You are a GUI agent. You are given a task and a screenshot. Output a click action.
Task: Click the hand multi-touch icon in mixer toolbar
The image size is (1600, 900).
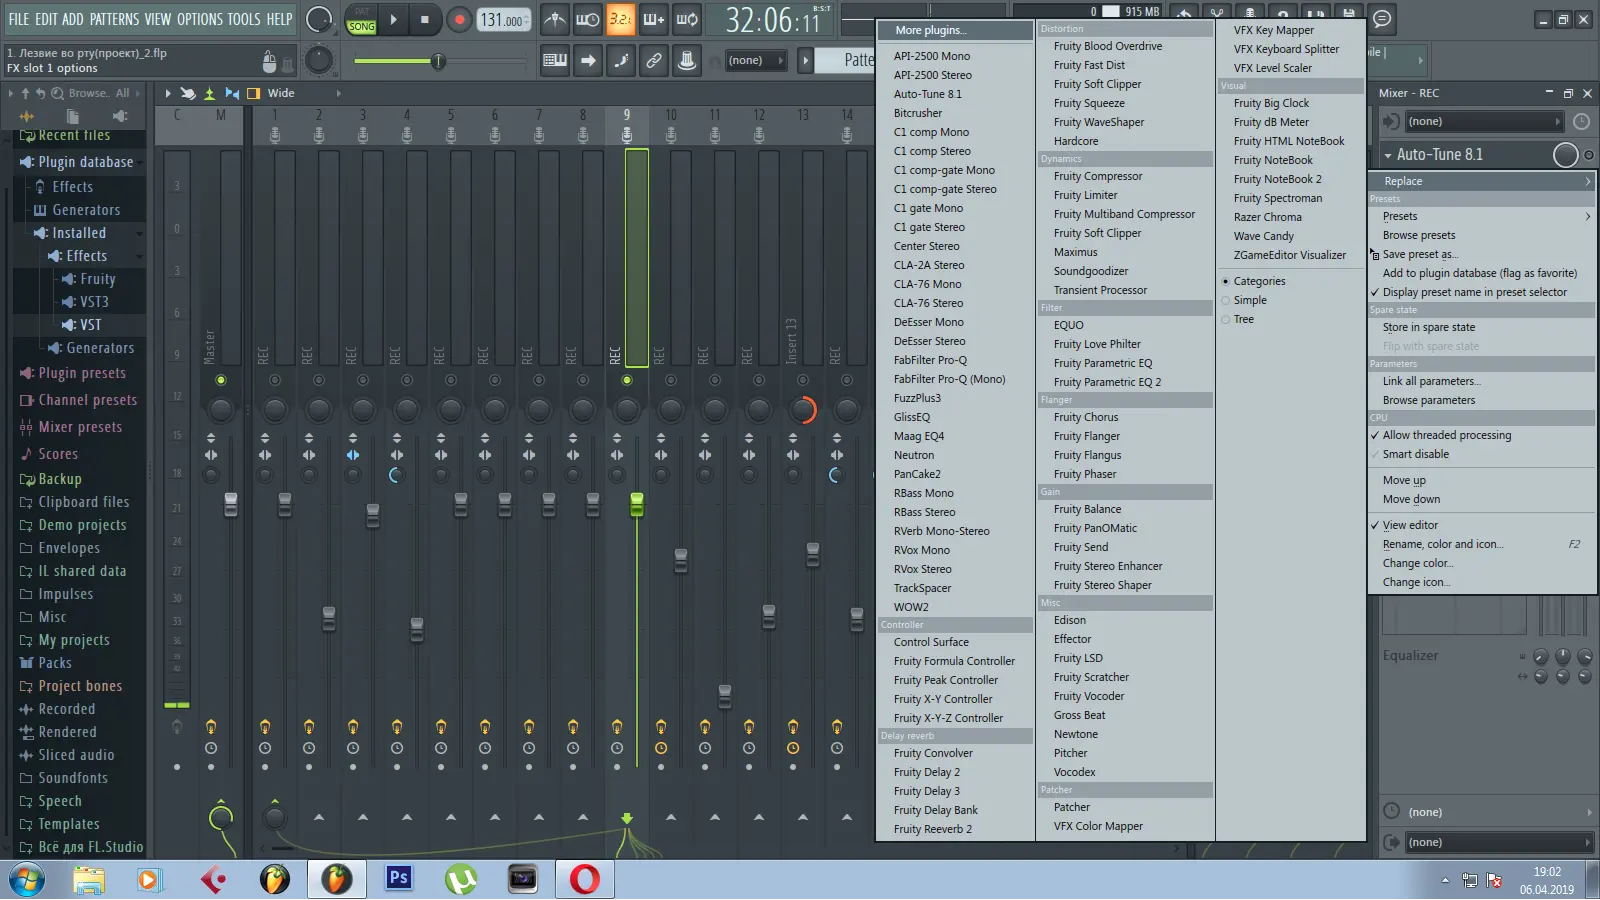click(x=187, y=93)
